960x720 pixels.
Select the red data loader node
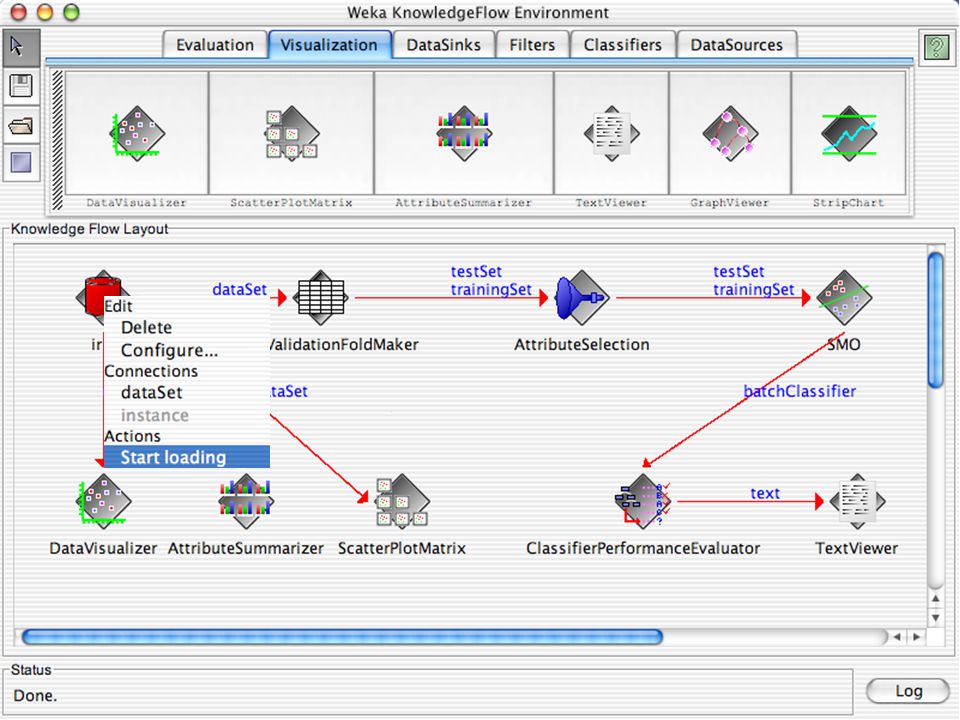click(99, 293)
